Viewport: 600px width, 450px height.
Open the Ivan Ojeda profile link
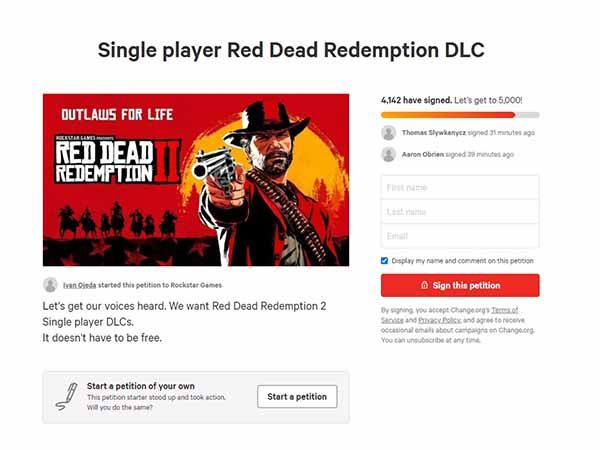click(80, 285)
